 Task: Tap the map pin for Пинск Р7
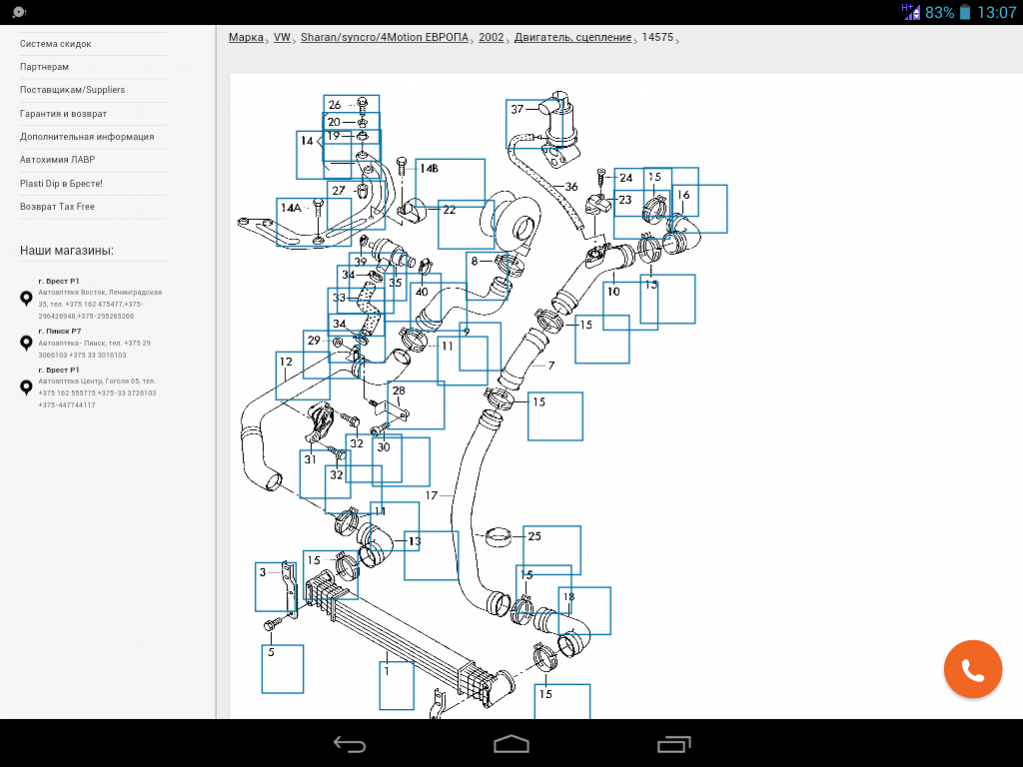click(26, 343)
